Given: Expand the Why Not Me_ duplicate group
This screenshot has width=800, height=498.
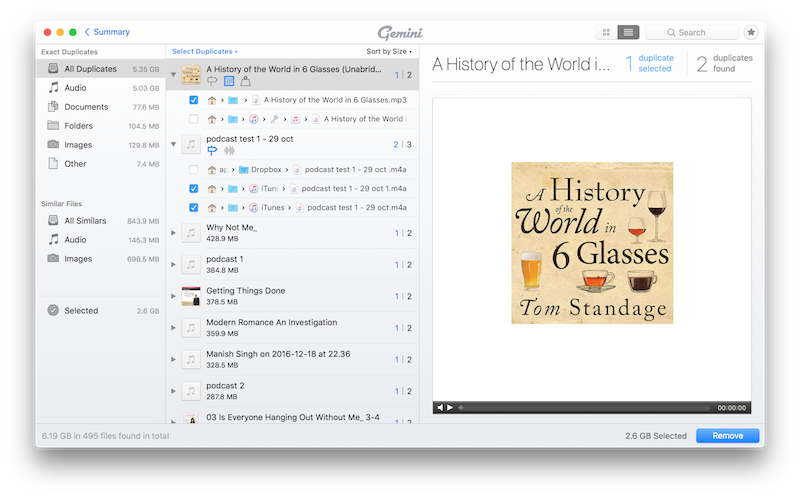Looking at the screenshot, I should click(174, 233).
